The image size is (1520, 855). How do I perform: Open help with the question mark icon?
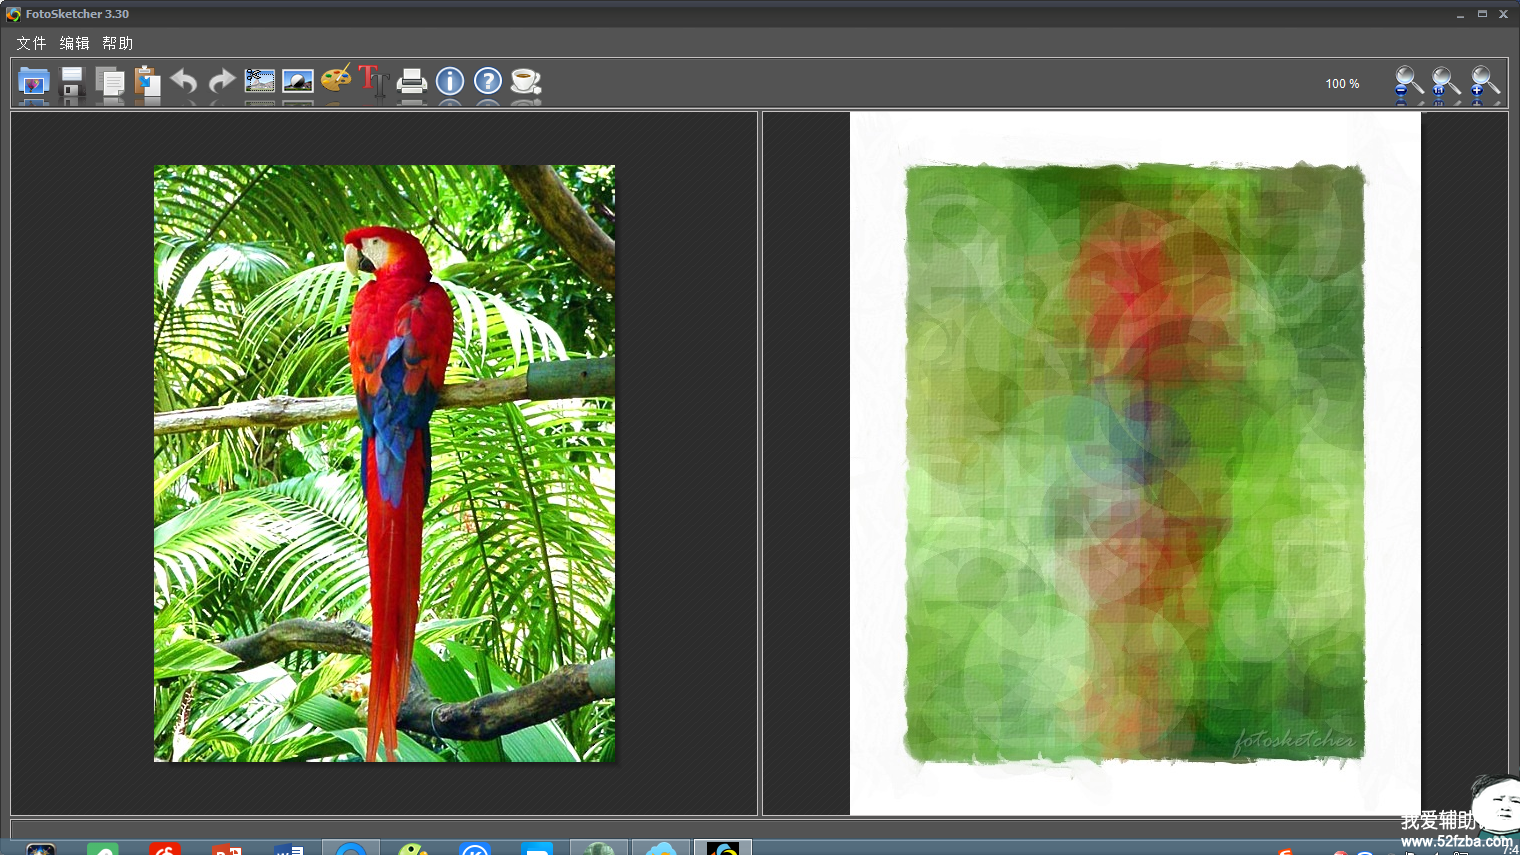pyautogui.click(x=488, y=81)
